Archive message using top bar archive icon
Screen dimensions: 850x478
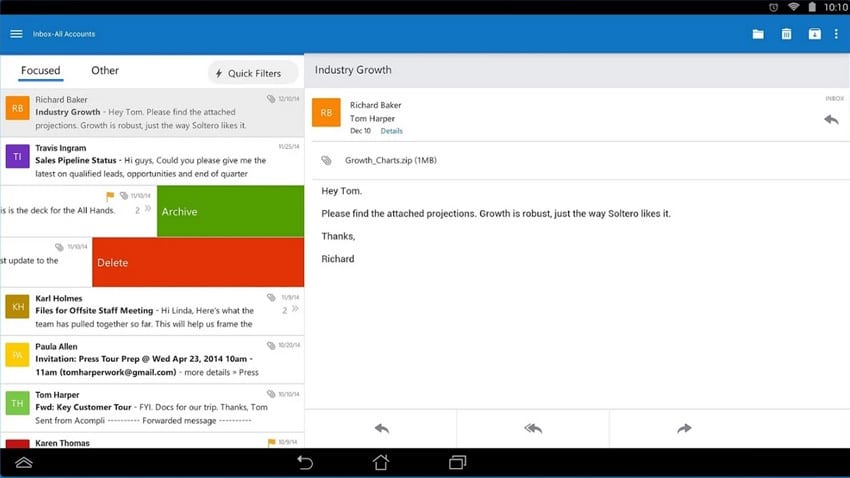[814, 34]
